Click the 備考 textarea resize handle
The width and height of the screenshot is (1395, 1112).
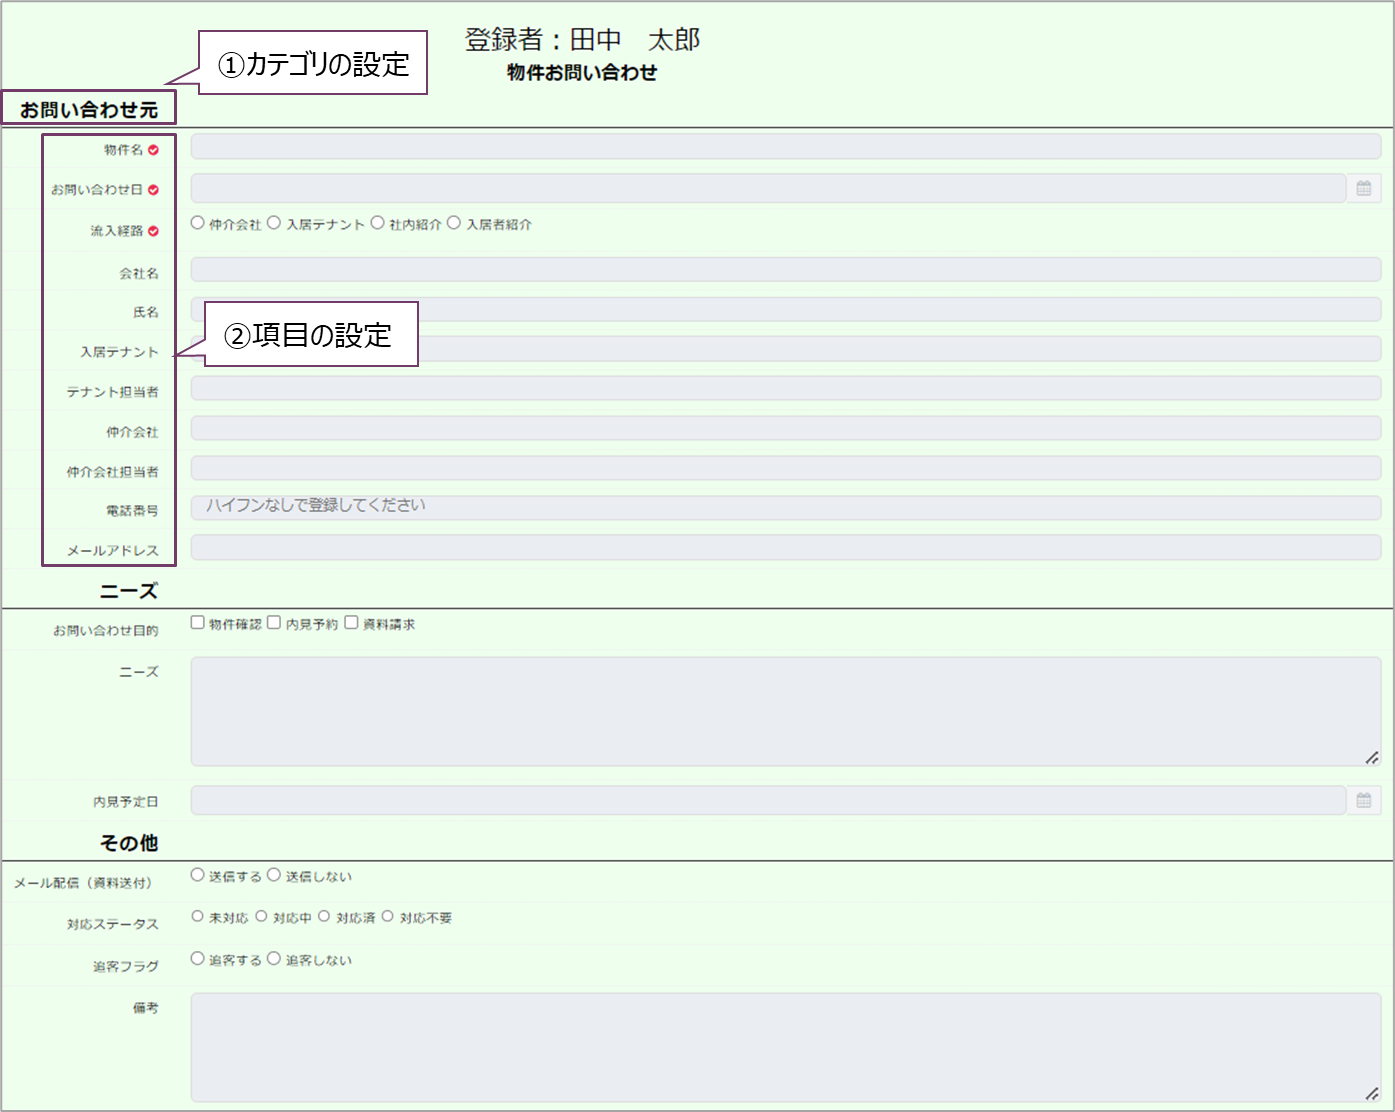tap(1372, 1094)
